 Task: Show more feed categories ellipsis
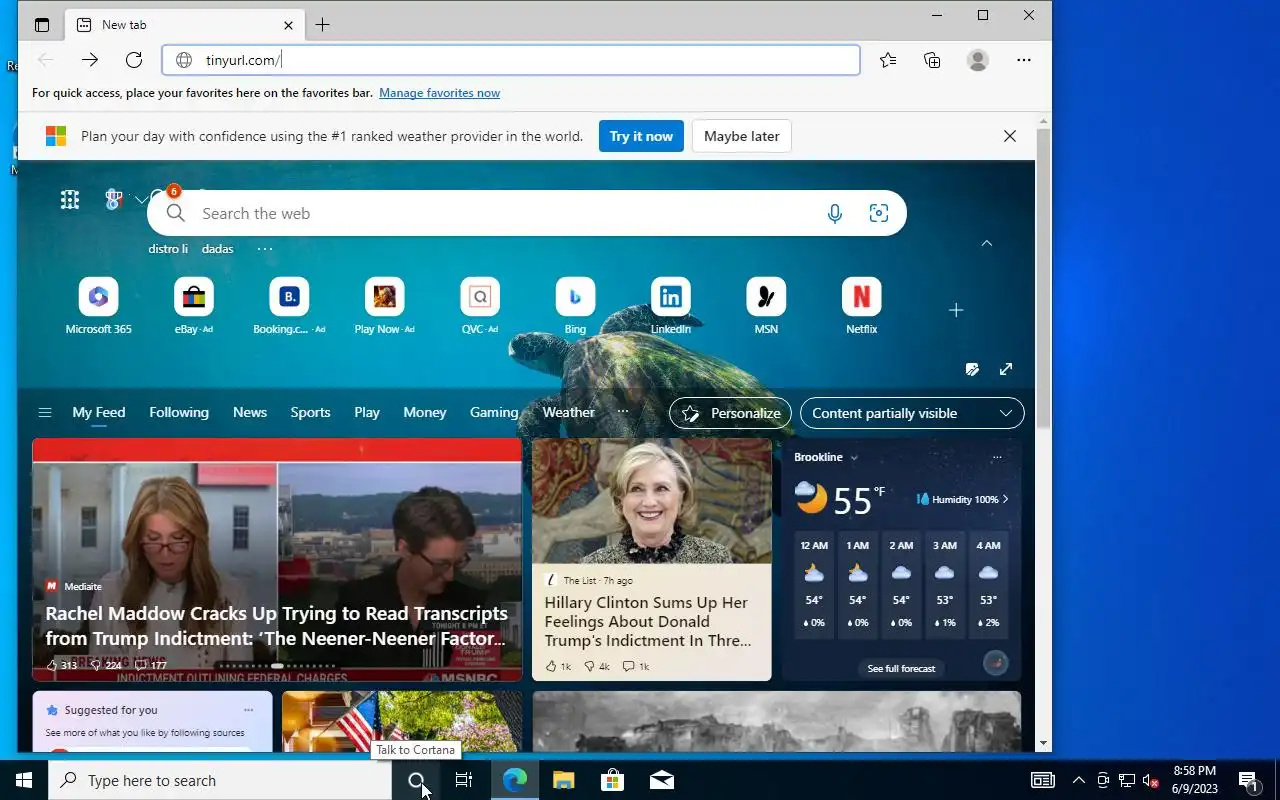click(x=623, y=412)
